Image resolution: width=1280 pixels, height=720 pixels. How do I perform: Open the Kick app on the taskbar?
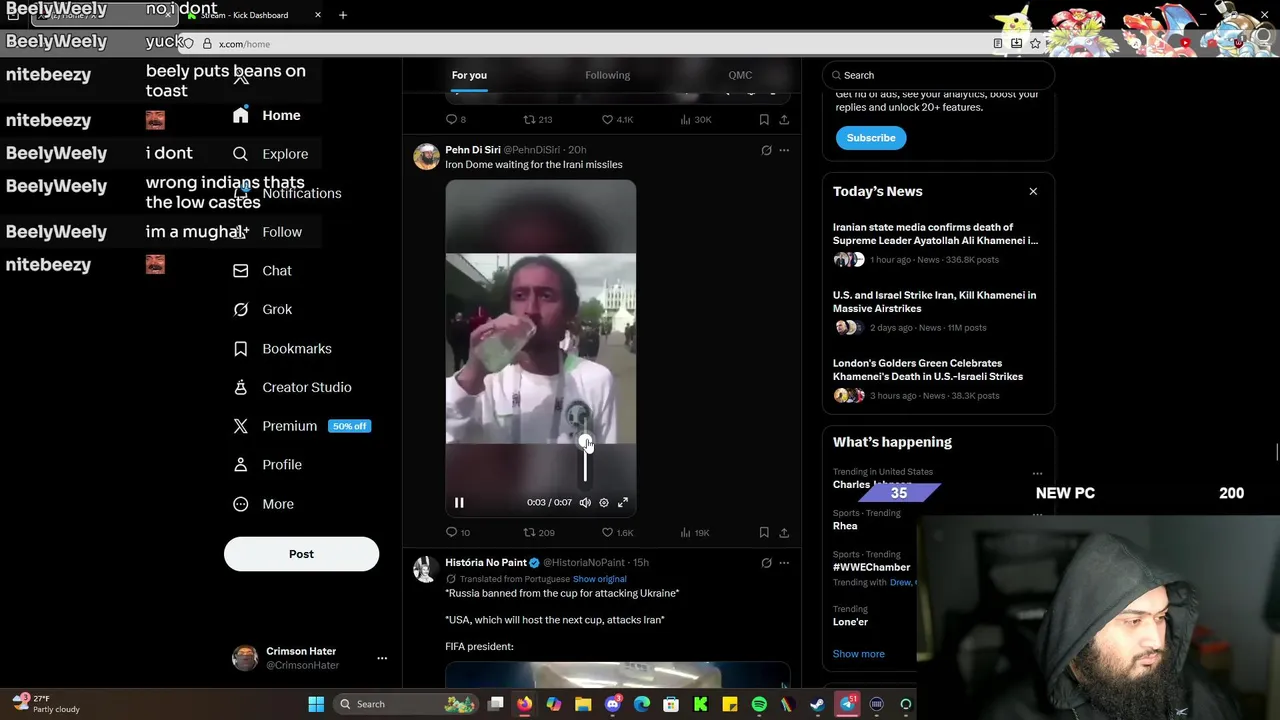coord(700,704)
